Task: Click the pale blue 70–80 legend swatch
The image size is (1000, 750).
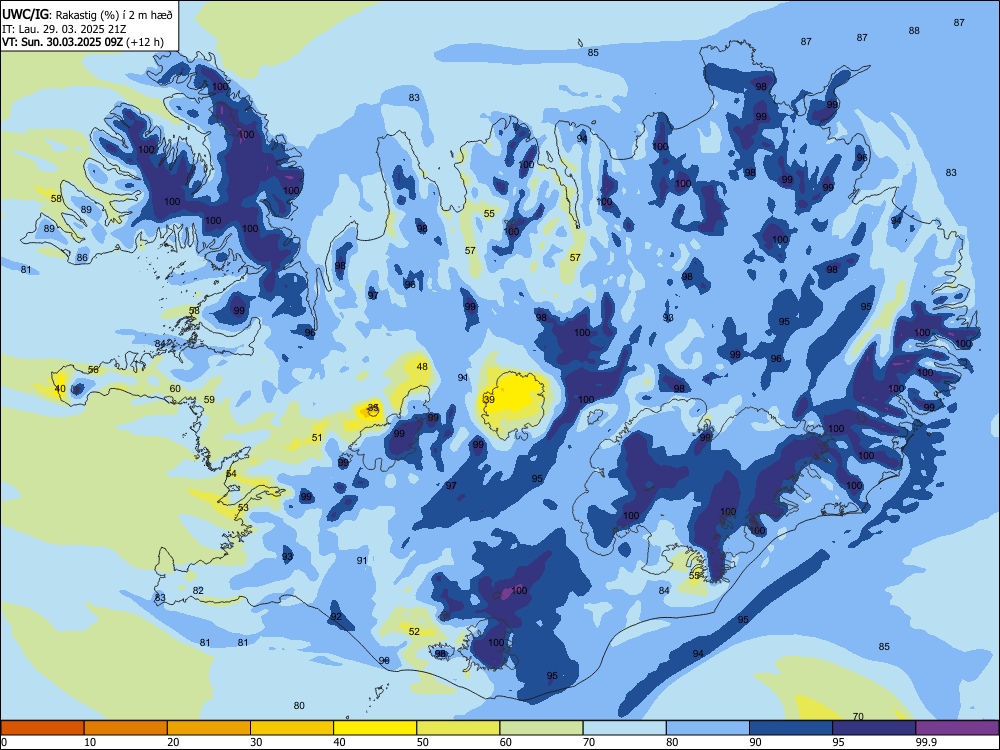Action: 624,728
